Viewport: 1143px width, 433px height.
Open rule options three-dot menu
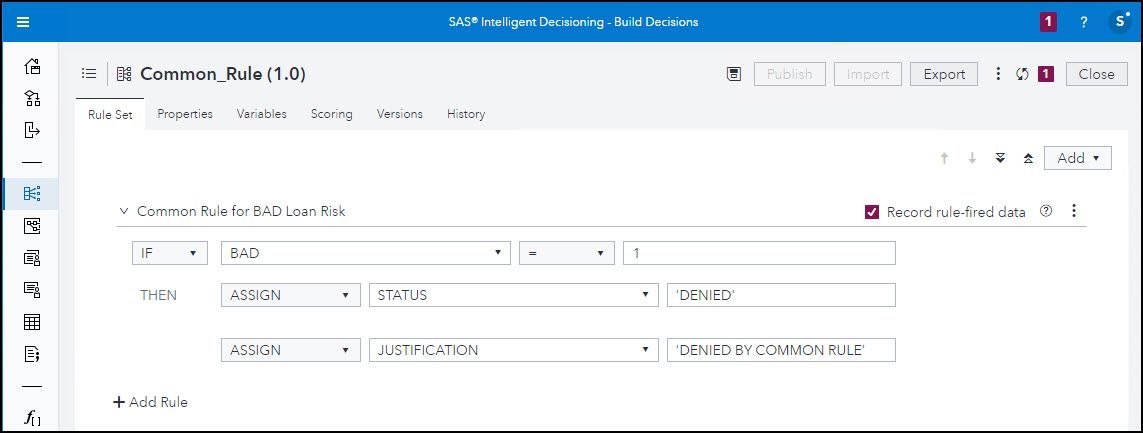1074,211
